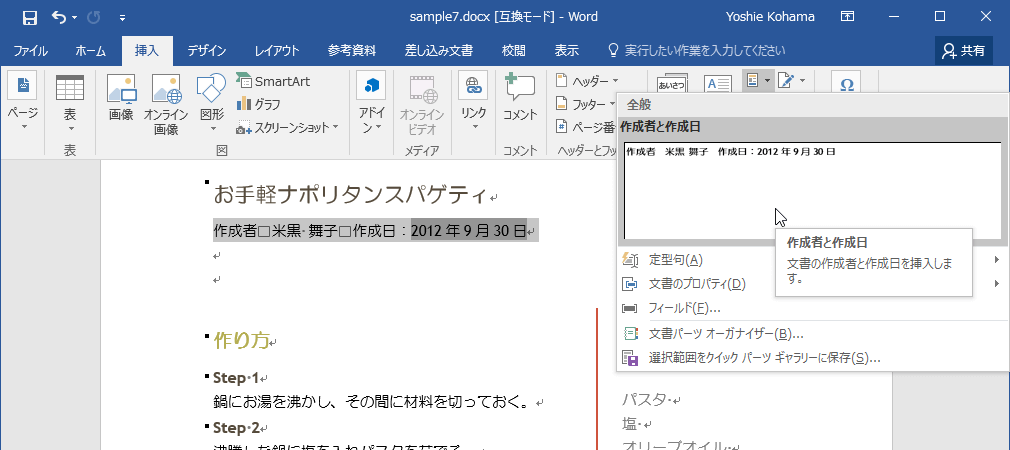Screen dimensions: 1010x450
Task: Switch to the 表示 tab
Action: [567, 50]
